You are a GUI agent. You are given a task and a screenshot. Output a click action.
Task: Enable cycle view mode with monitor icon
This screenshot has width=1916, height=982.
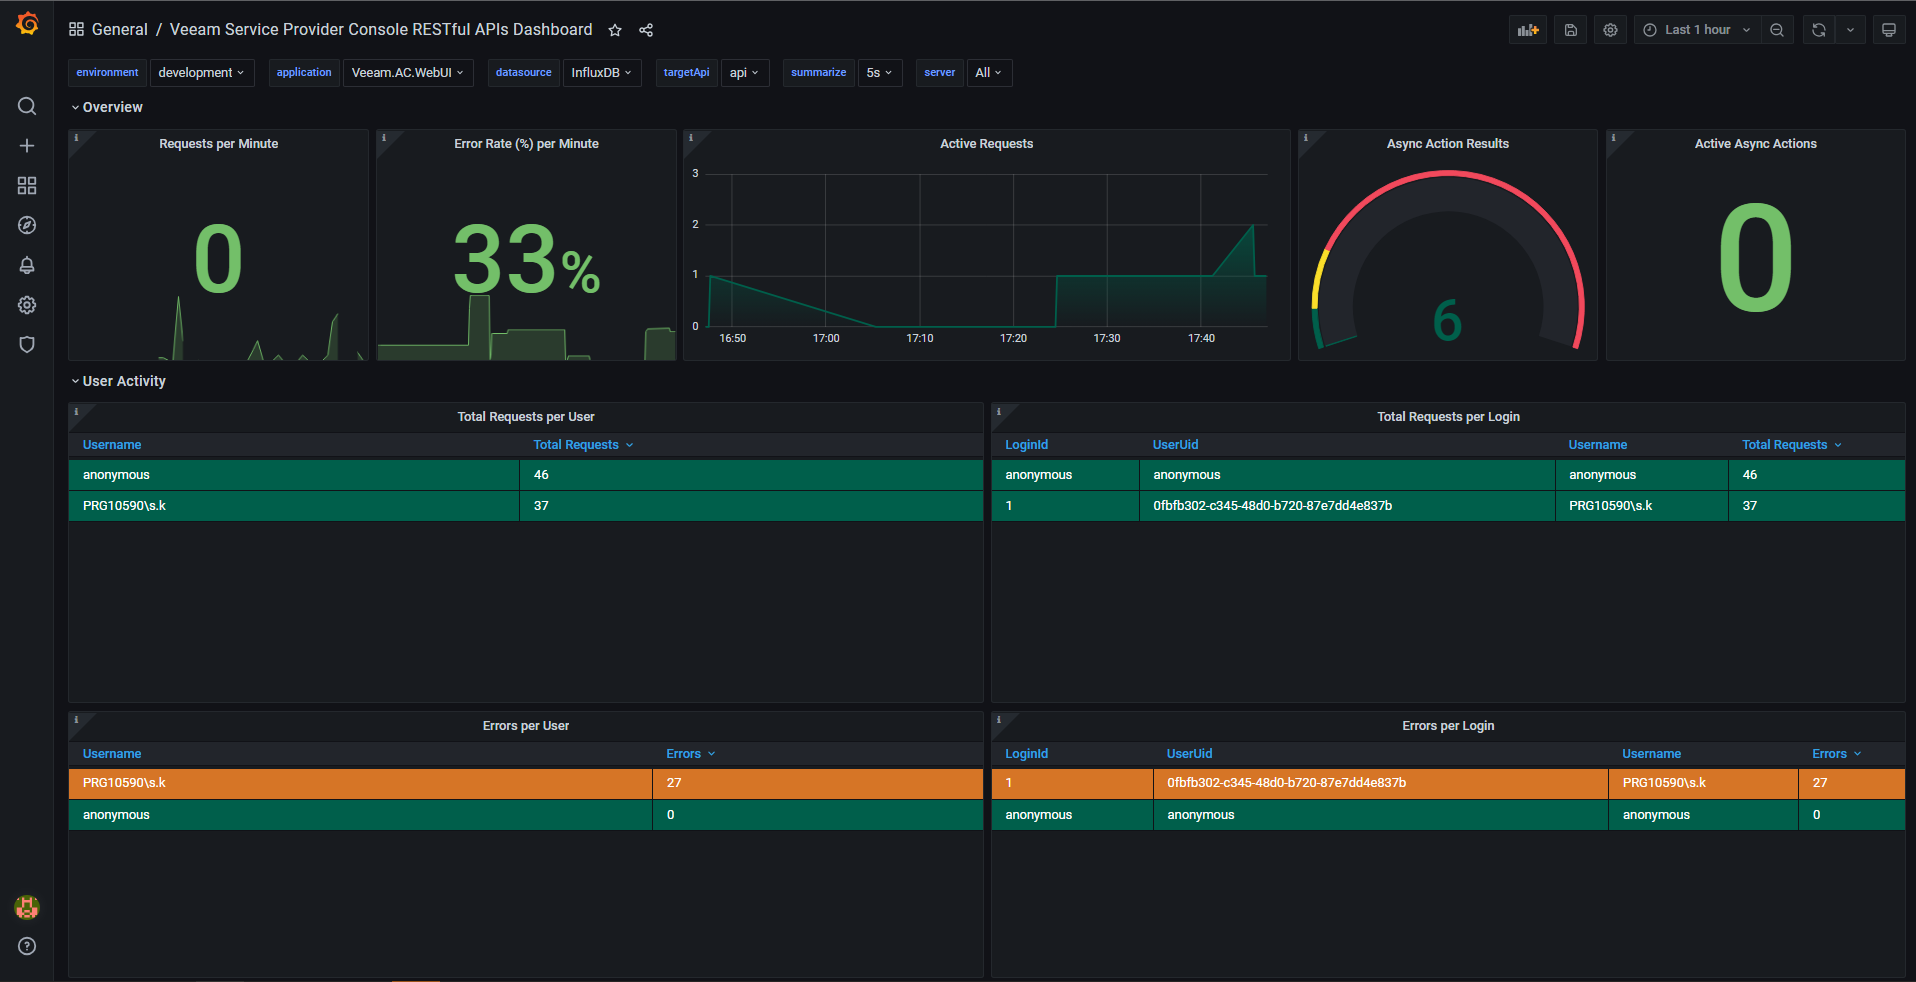[1888, 29]
